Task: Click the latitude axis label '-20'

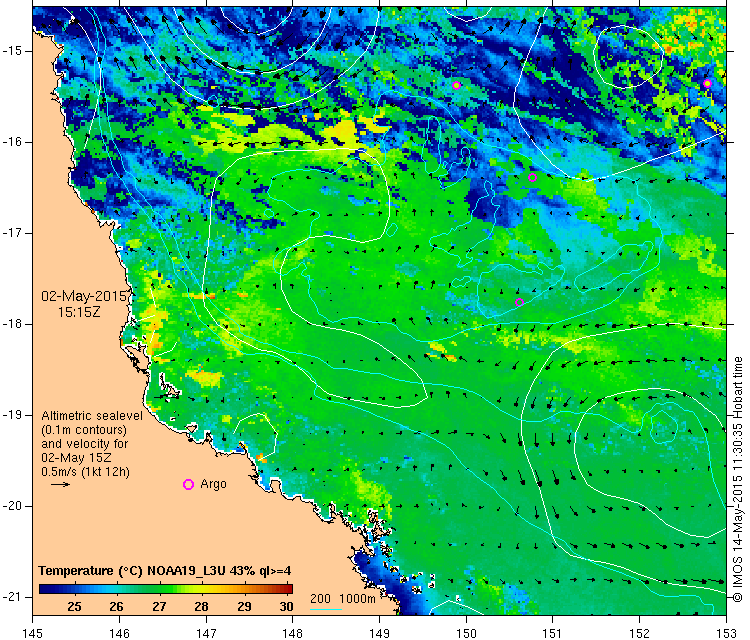Action: pos(12,506)
